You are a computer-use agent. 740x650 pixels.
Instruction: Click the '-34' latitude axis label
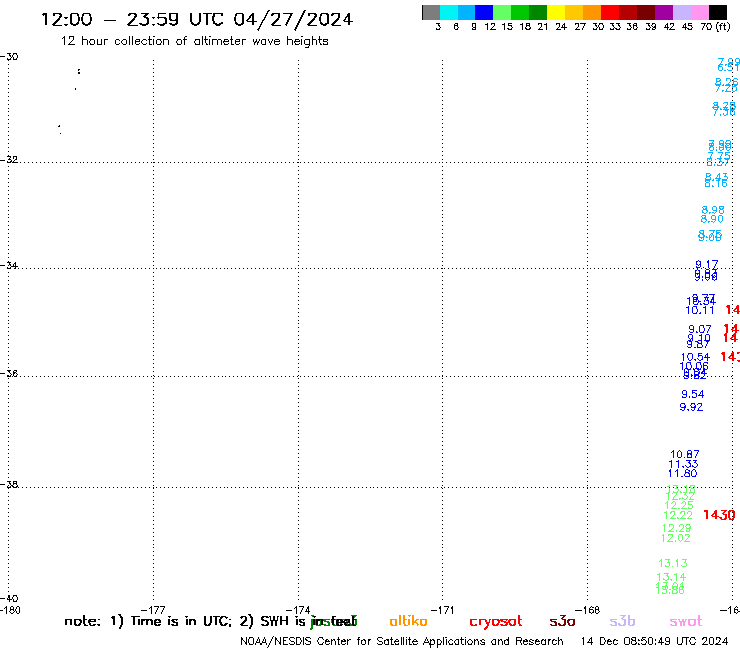pyautogui.click(x=9, y=266)
